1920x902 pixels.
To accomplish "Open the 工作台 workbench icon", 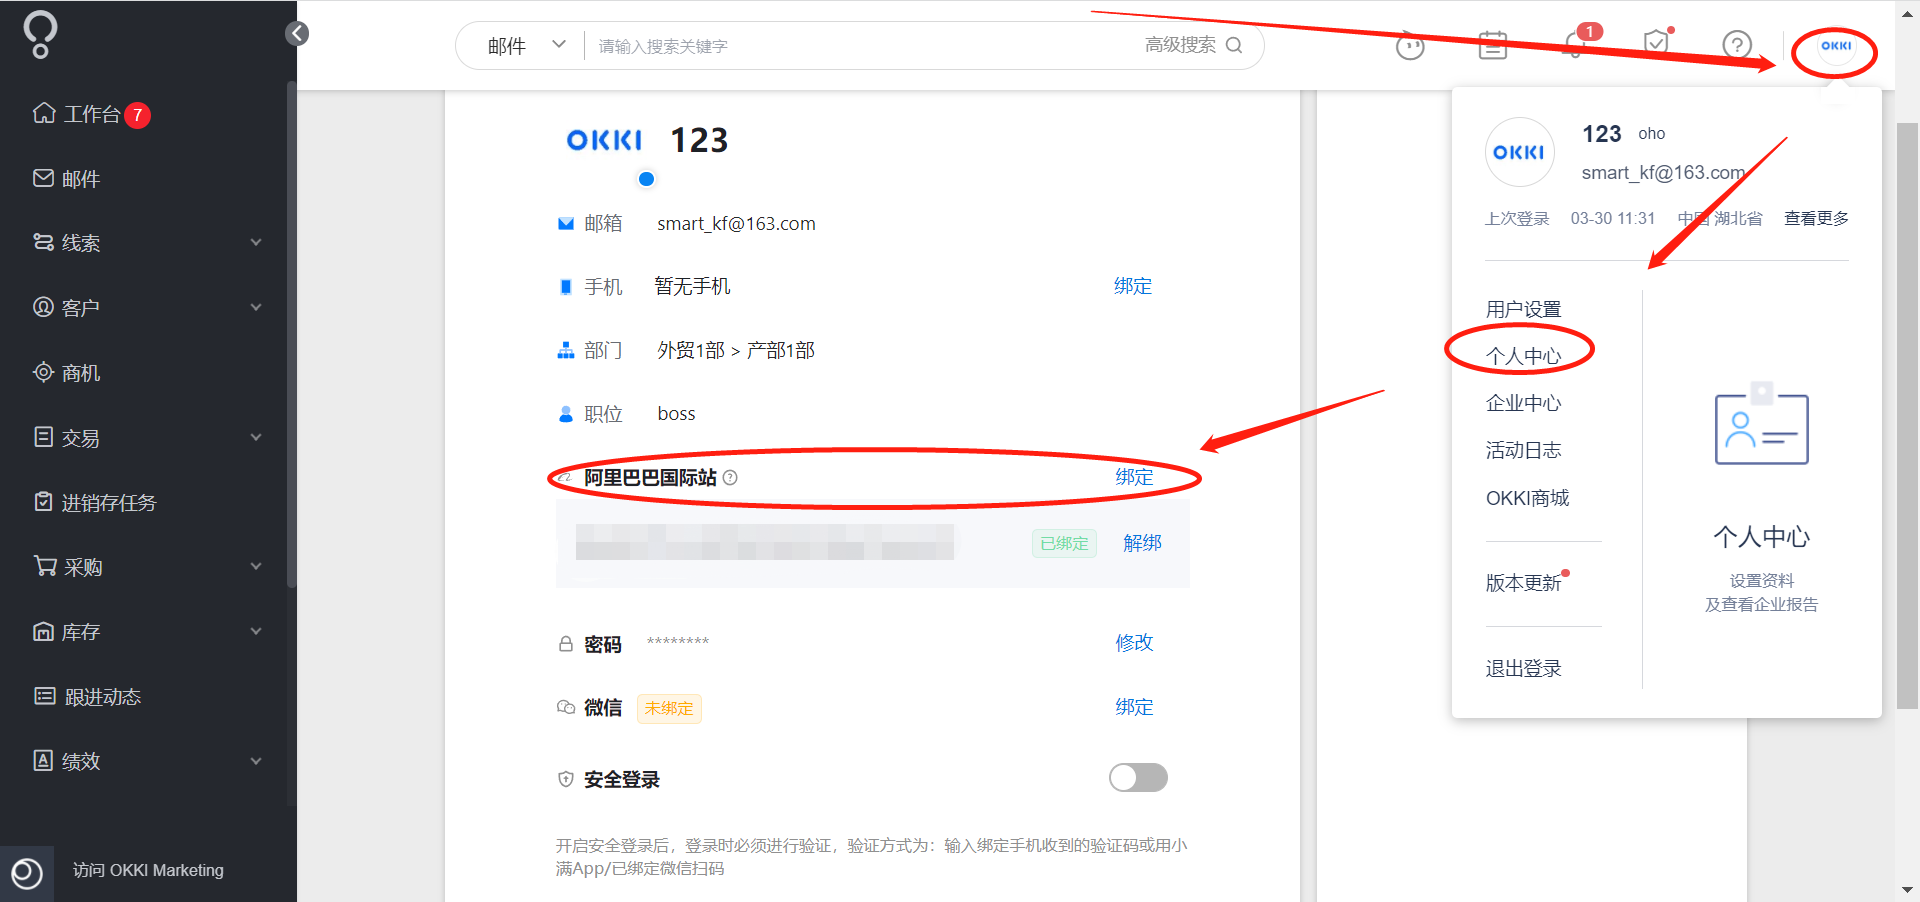I will click(44, 113).
